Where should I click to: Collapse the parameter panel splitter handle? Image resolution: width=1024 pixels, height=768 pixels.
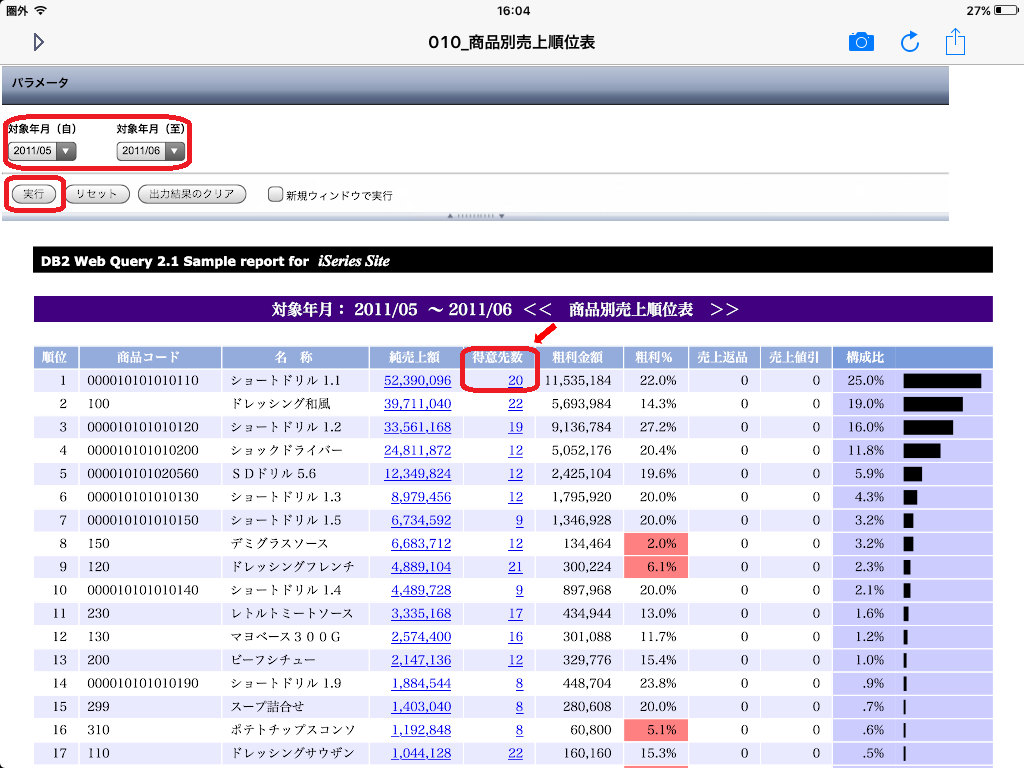(475, 216)
